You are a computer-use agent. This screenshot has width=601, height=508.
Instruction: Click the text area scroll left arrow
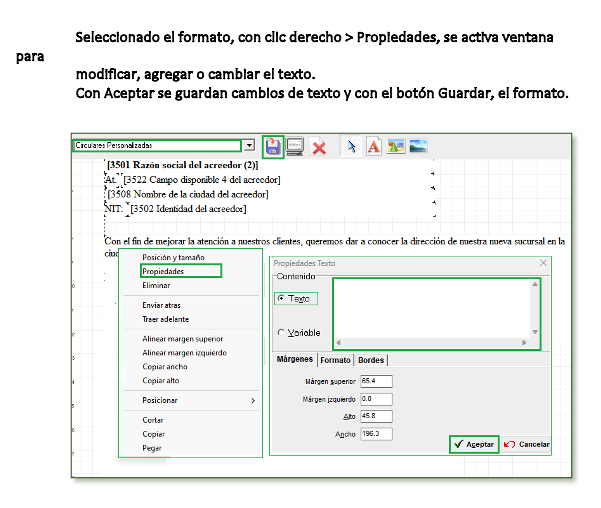click(338, 342)
